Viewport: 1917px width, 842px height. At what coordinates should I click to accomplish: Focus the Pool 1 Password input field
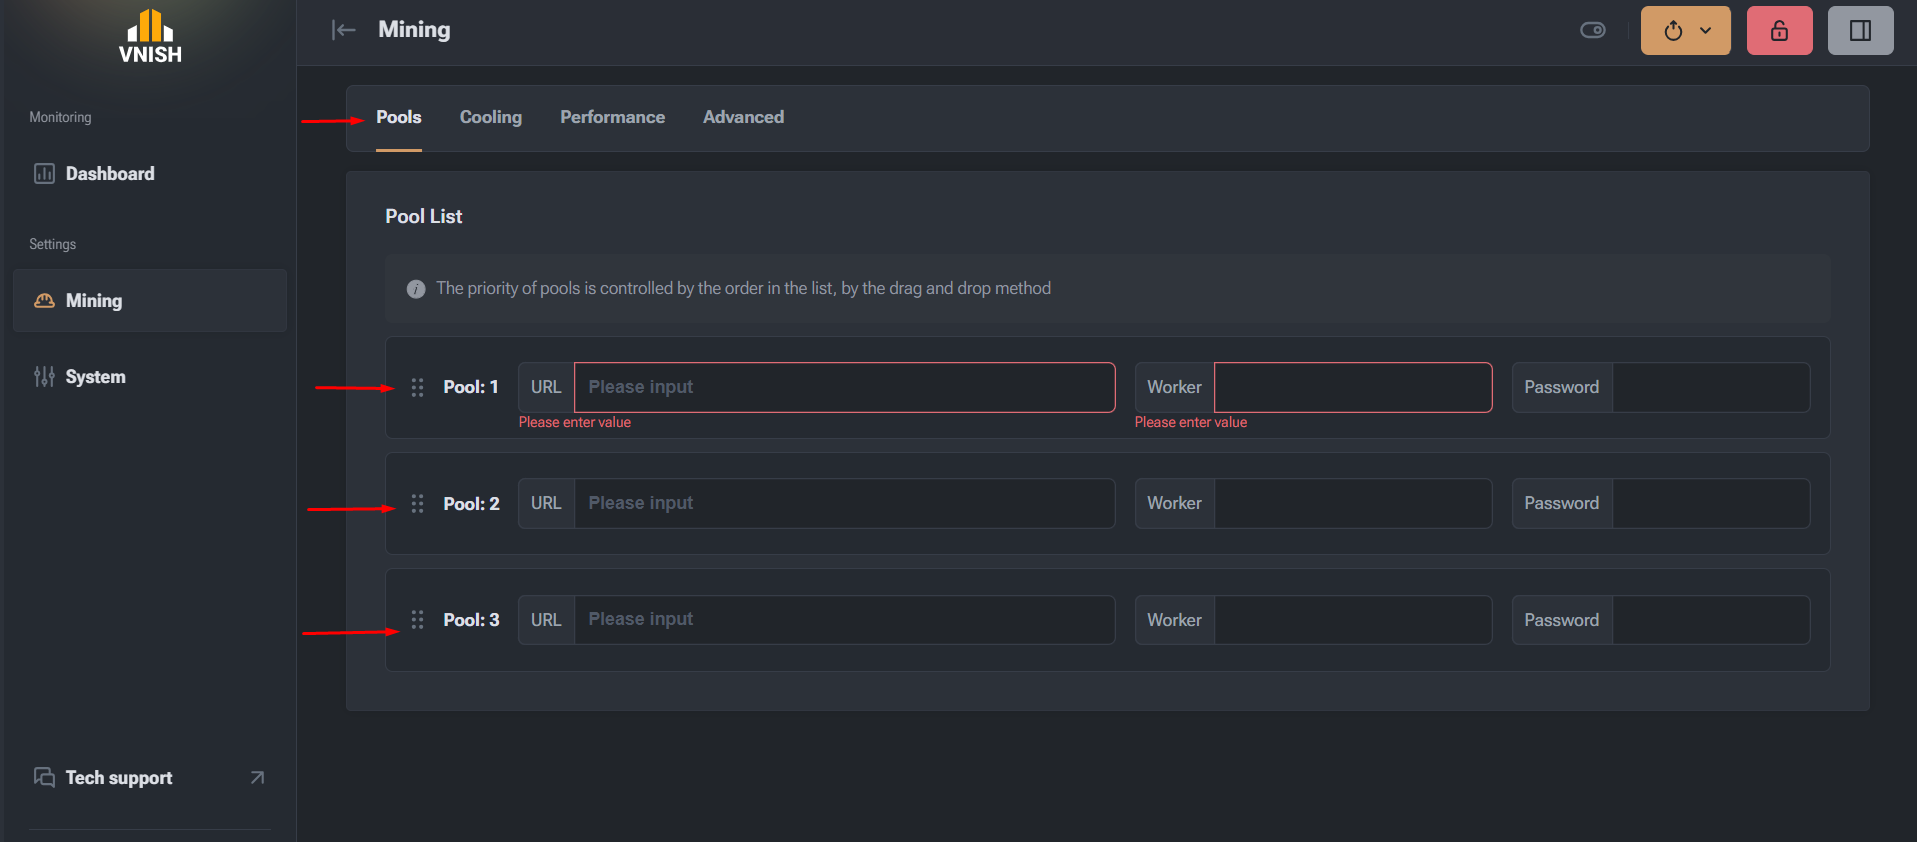tap(1711, 387)
